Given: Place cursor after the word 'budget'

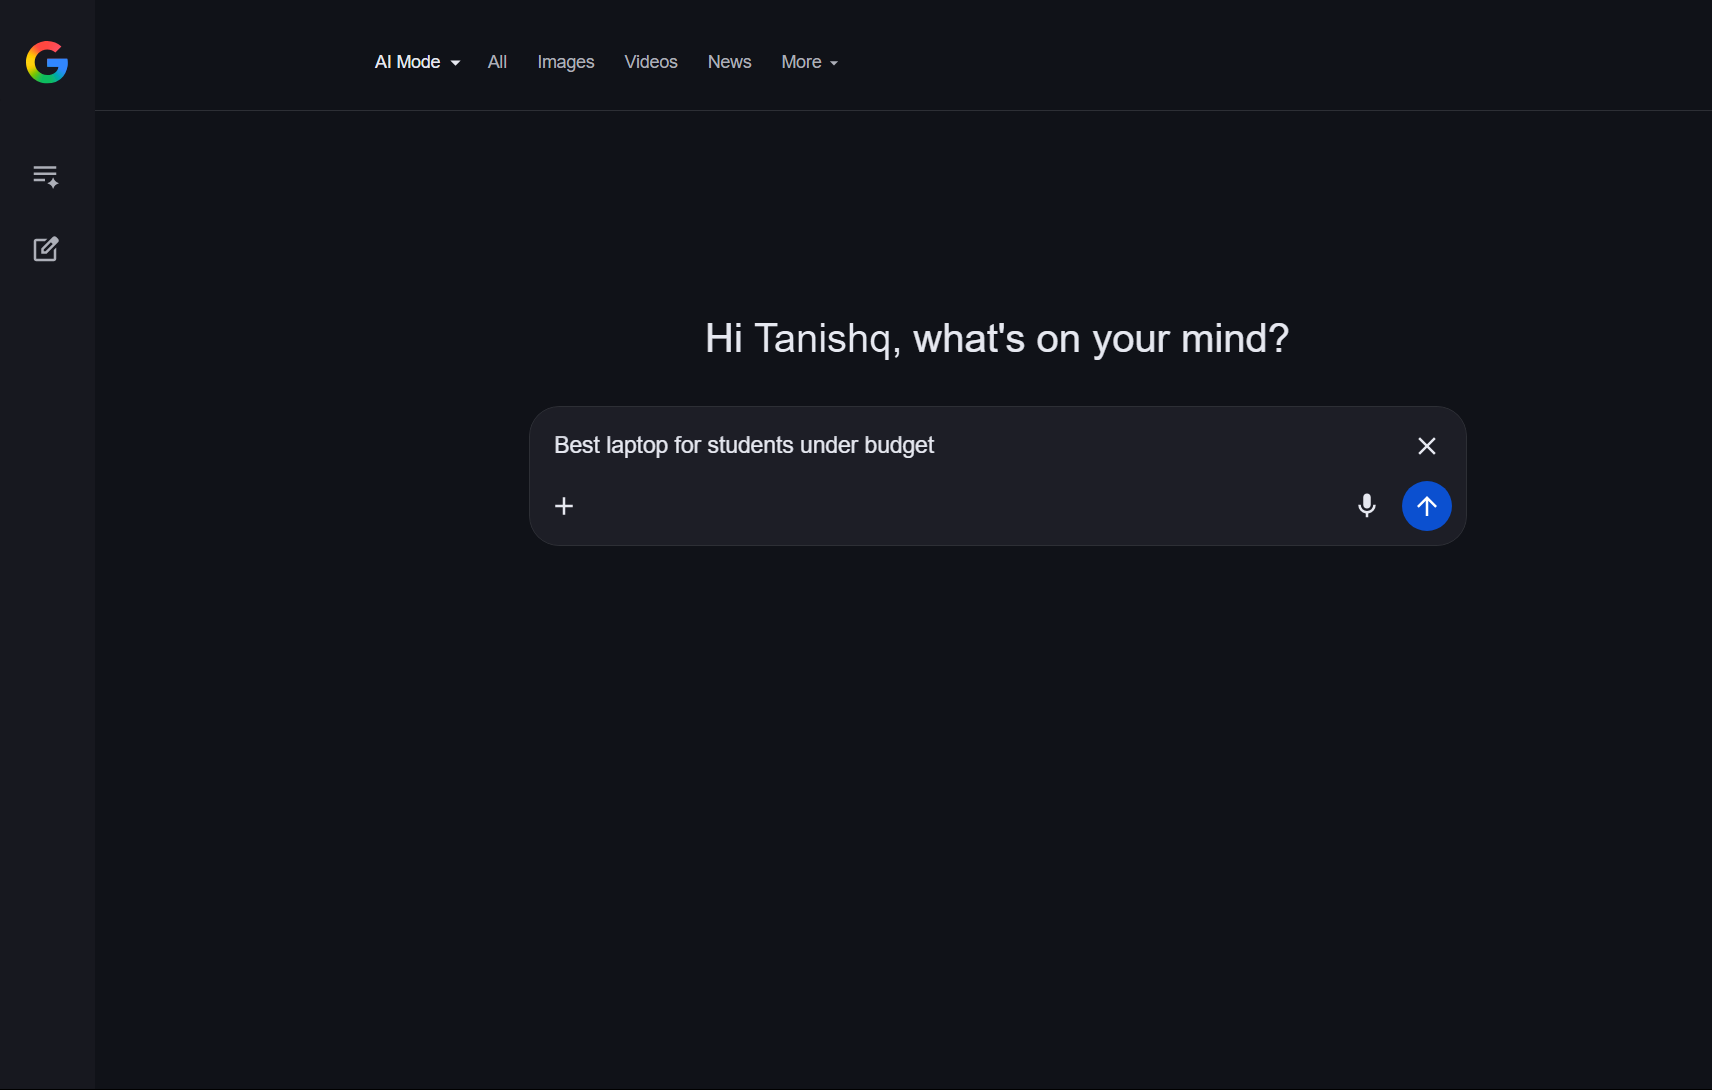Looking at the screenshot, I should [936, 445].
